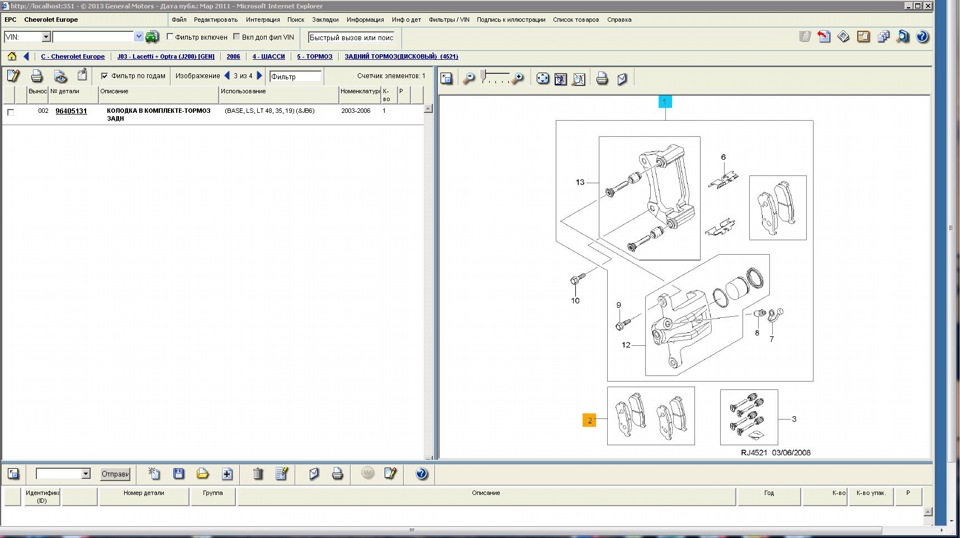
Task: Go to previous image arrow beside '3 из 4'
Action: (x=227, y=76)
